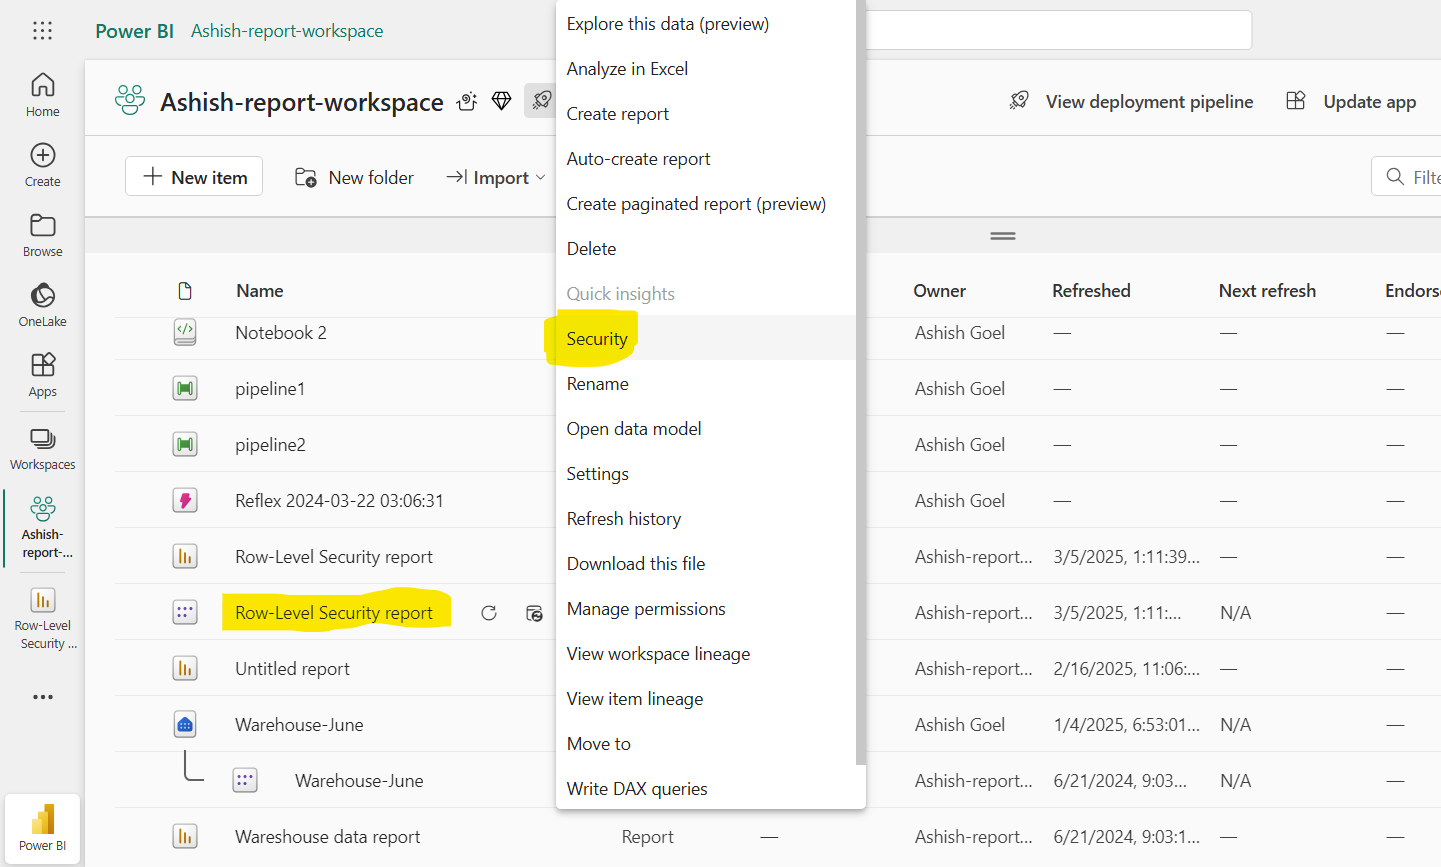The width and height of the screenshot is (1441, 867).
Task: Click the New item button
Action: pos(193,176)
